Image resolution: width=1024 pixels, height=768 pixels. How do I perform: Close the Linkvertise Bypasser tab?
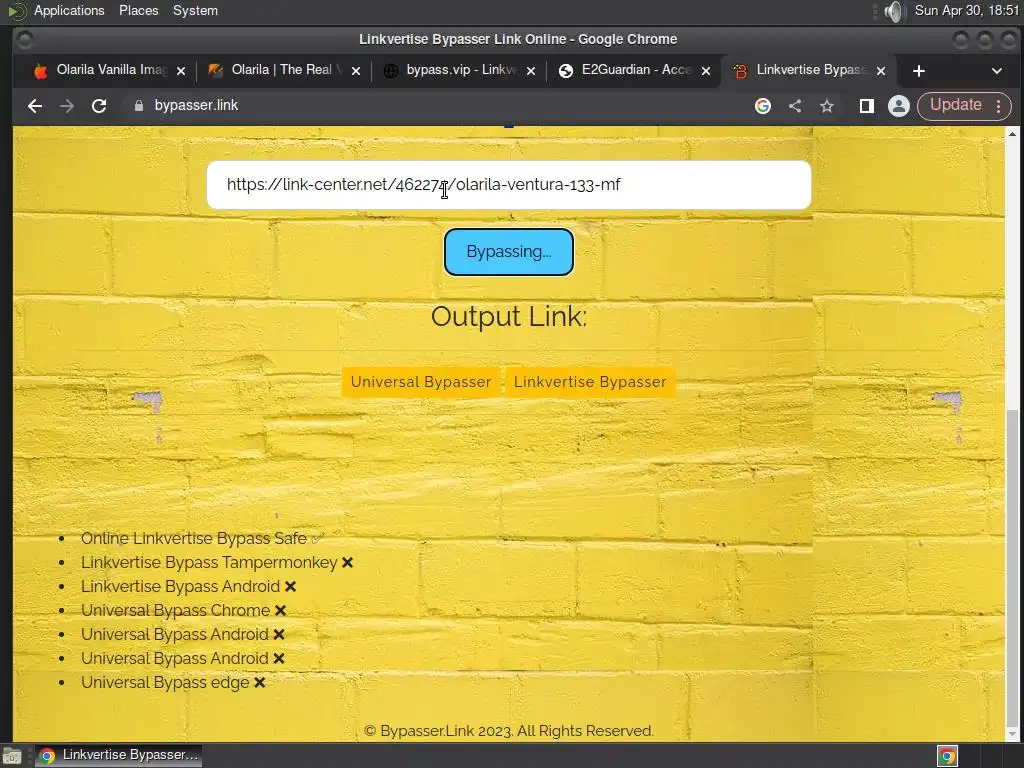pyautogui.click(x=881, y=71)
